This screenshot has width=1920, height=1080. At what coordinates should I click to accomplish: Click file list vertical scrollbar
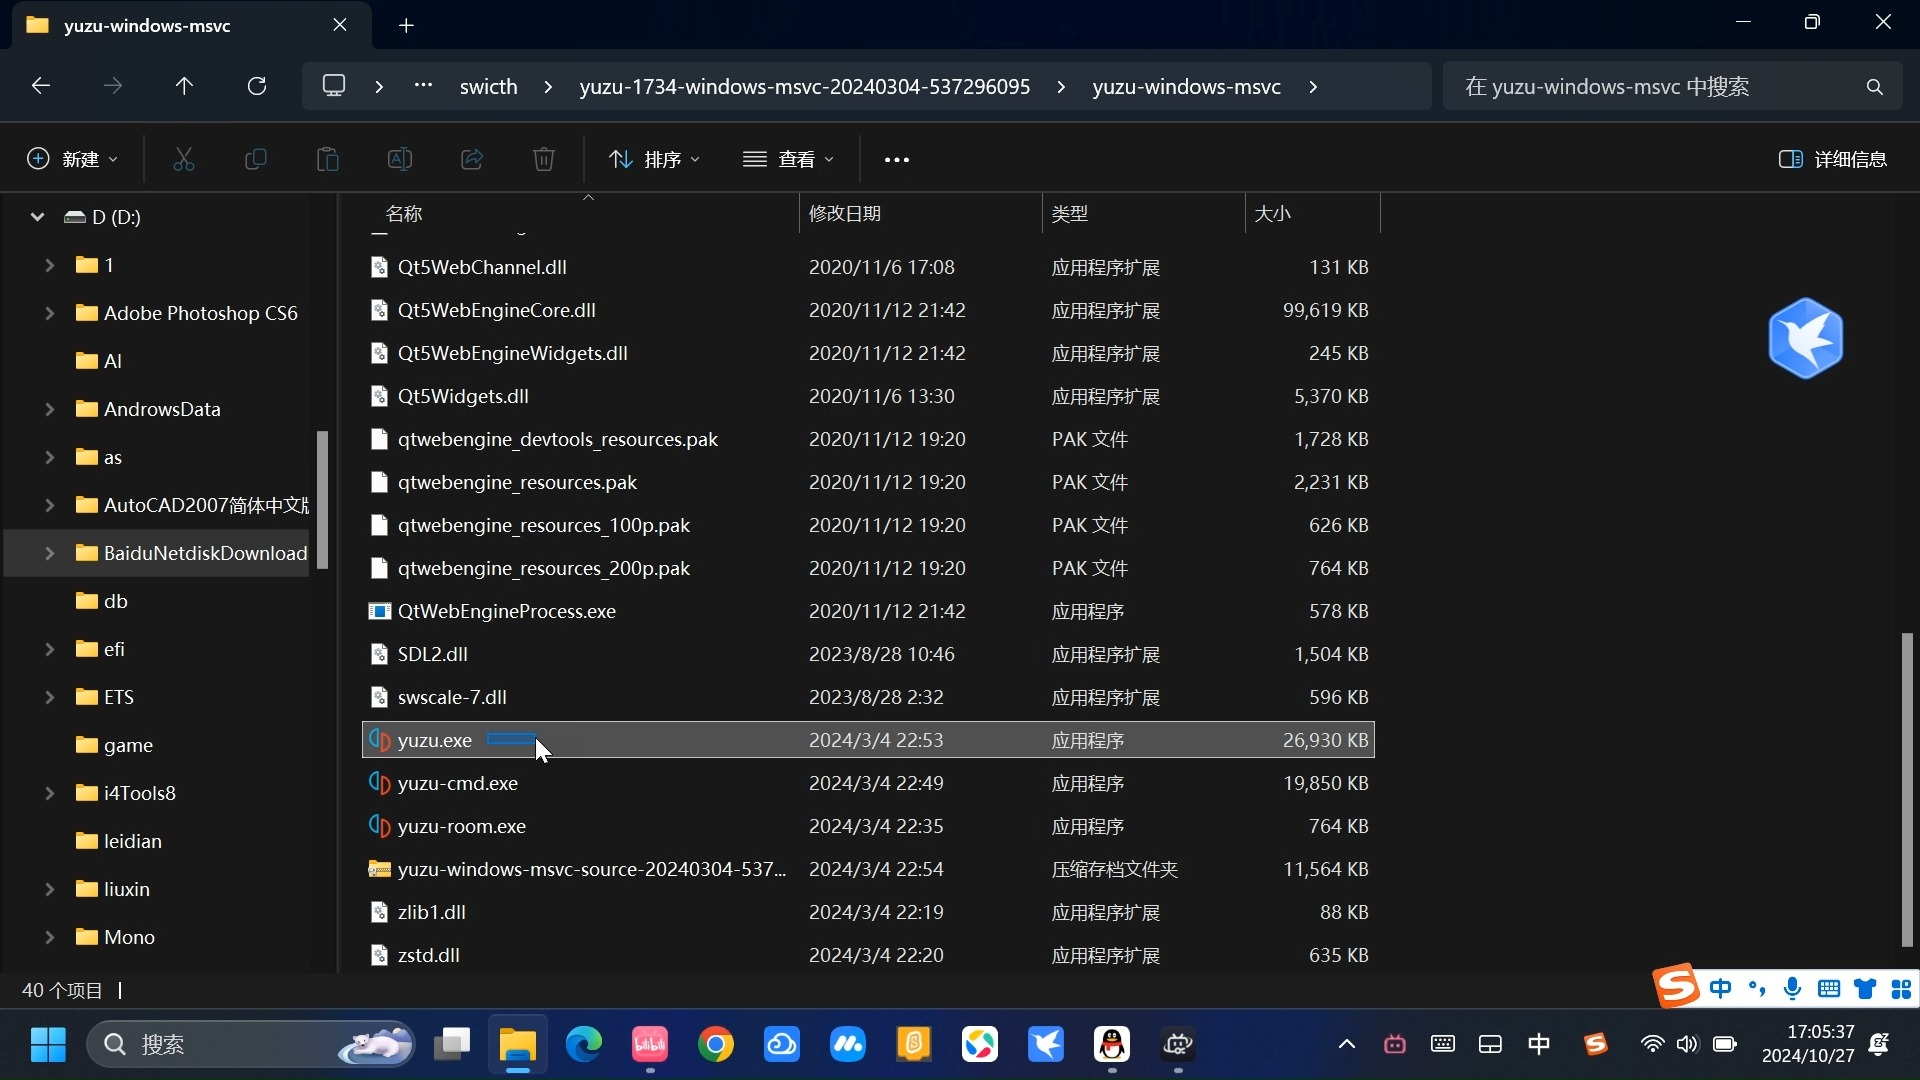click(1907, 789)
